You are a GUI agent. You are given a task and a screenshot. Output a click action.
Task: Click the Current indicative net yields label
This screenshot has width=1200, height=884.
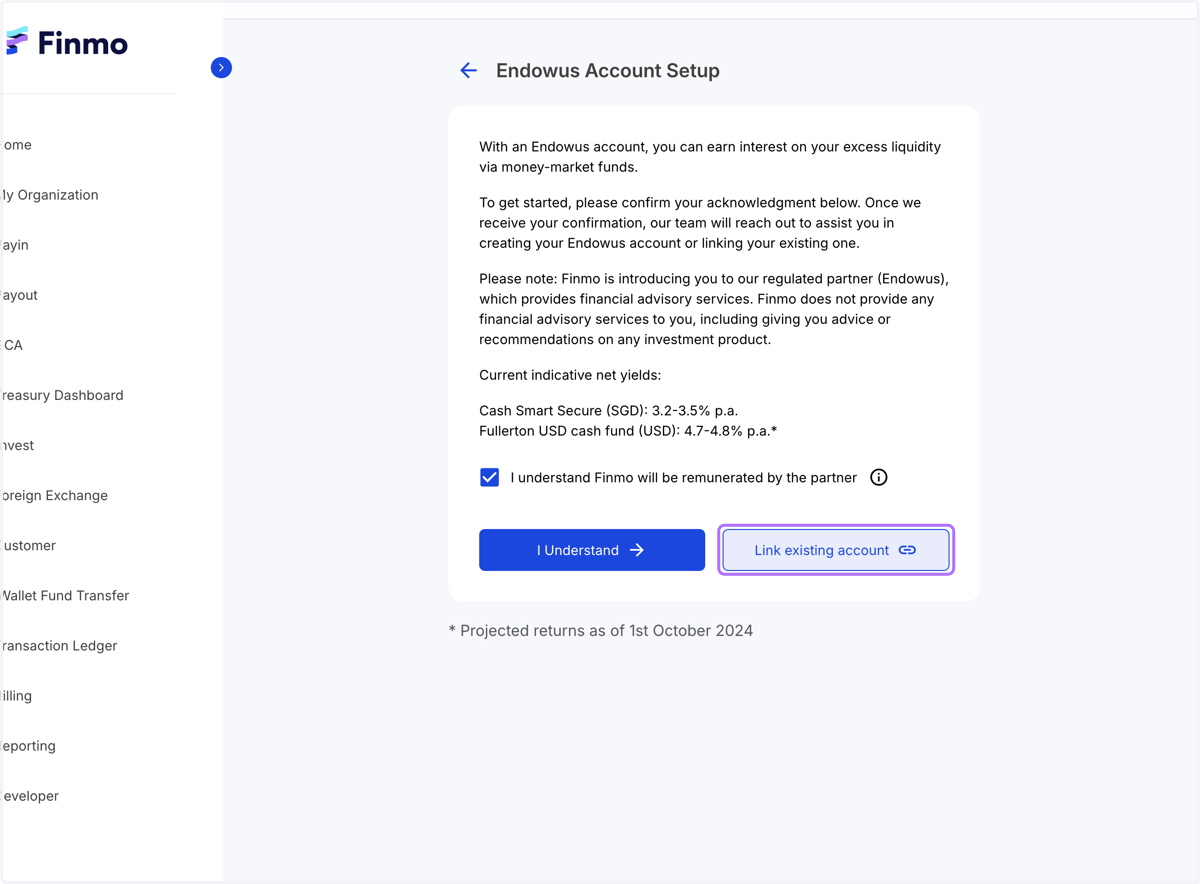(570, 375)
